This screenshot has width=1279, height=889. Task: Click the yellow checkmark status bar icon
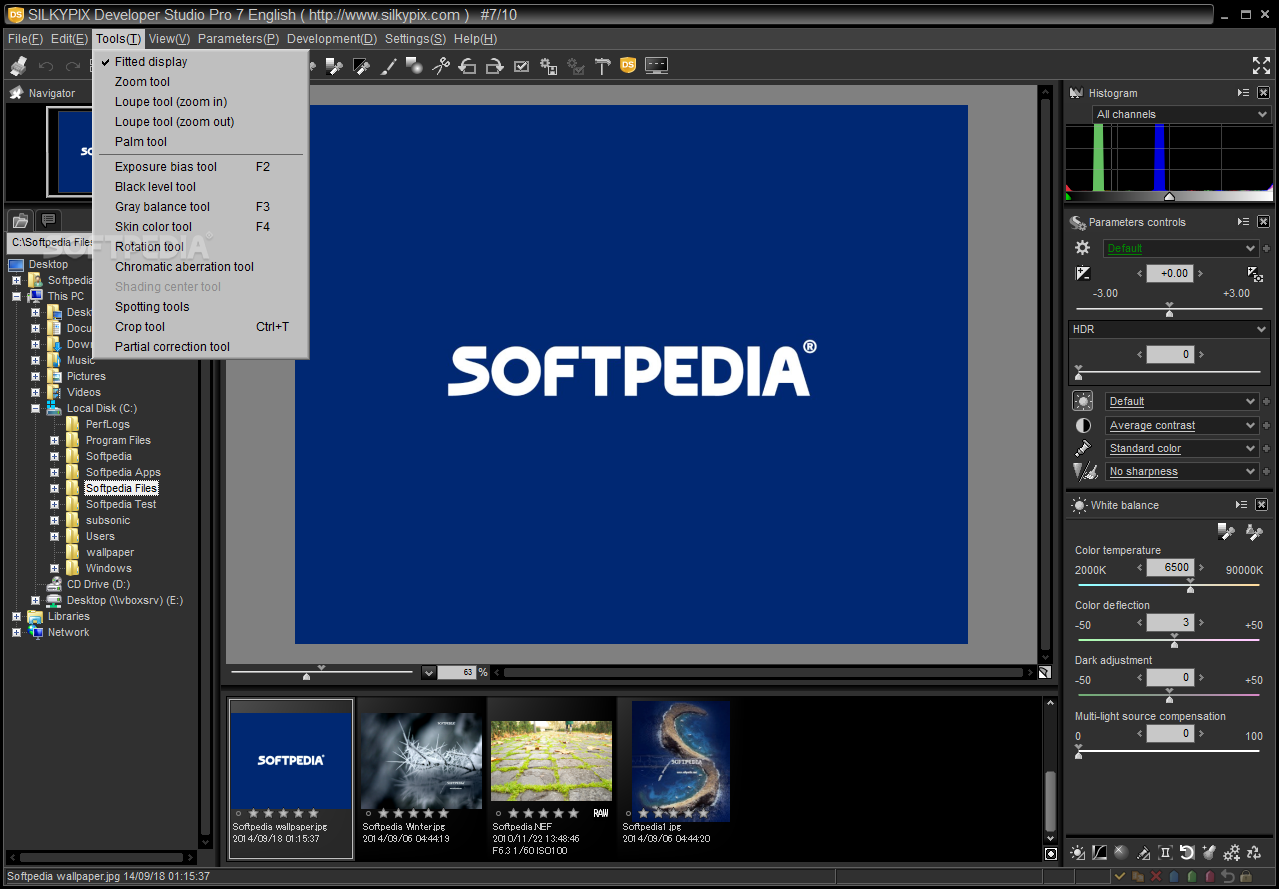1120,876
